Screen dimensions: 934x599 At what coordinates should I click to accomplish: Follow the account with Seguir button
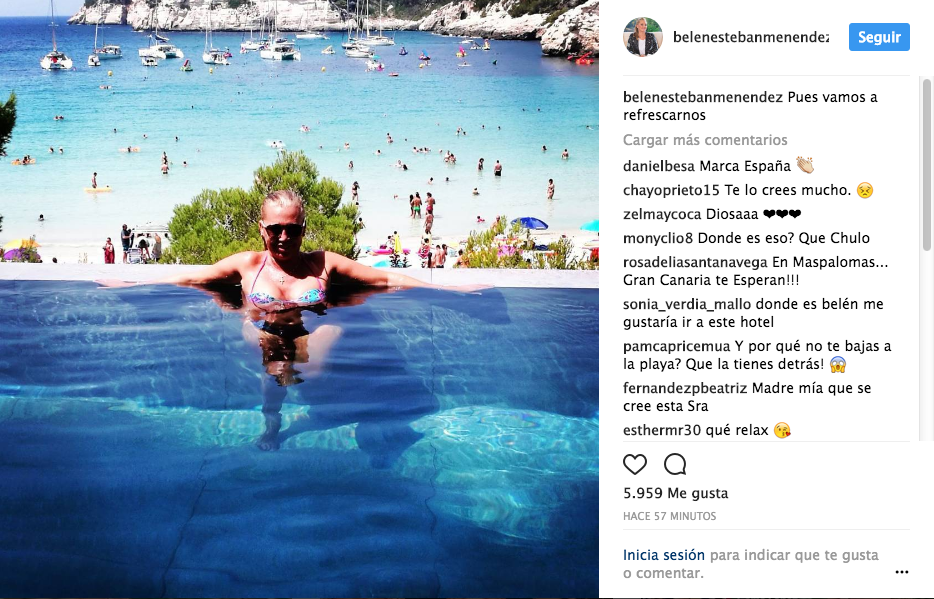pyautogui.click(x=879, y=37)
